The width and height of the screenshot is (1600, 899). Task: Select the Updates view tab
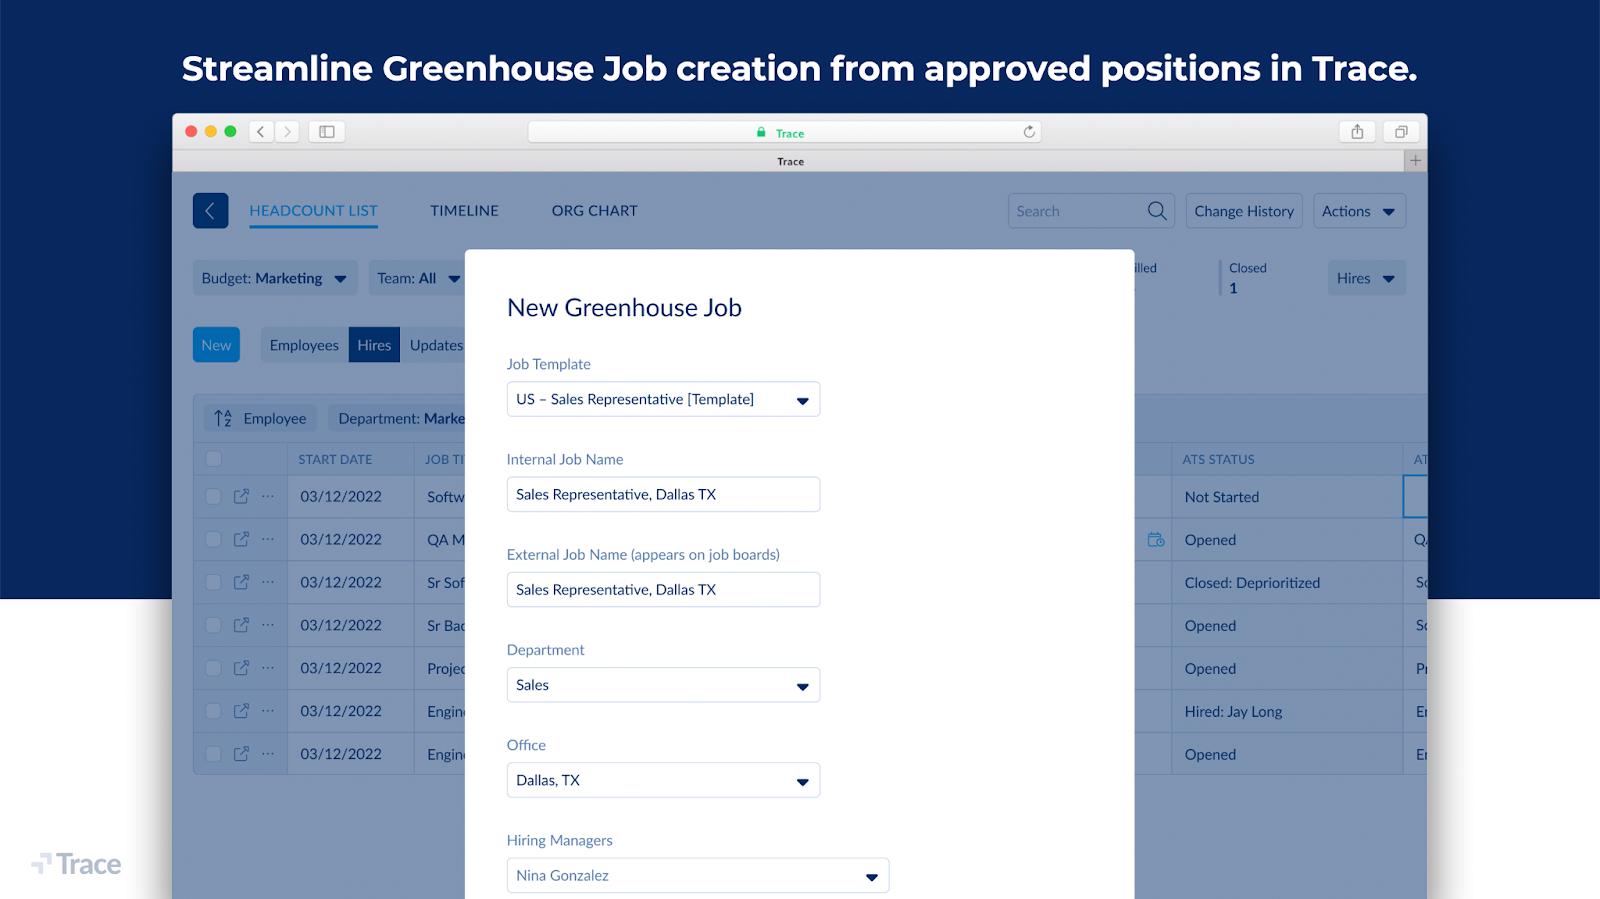[x=434, y=345]
